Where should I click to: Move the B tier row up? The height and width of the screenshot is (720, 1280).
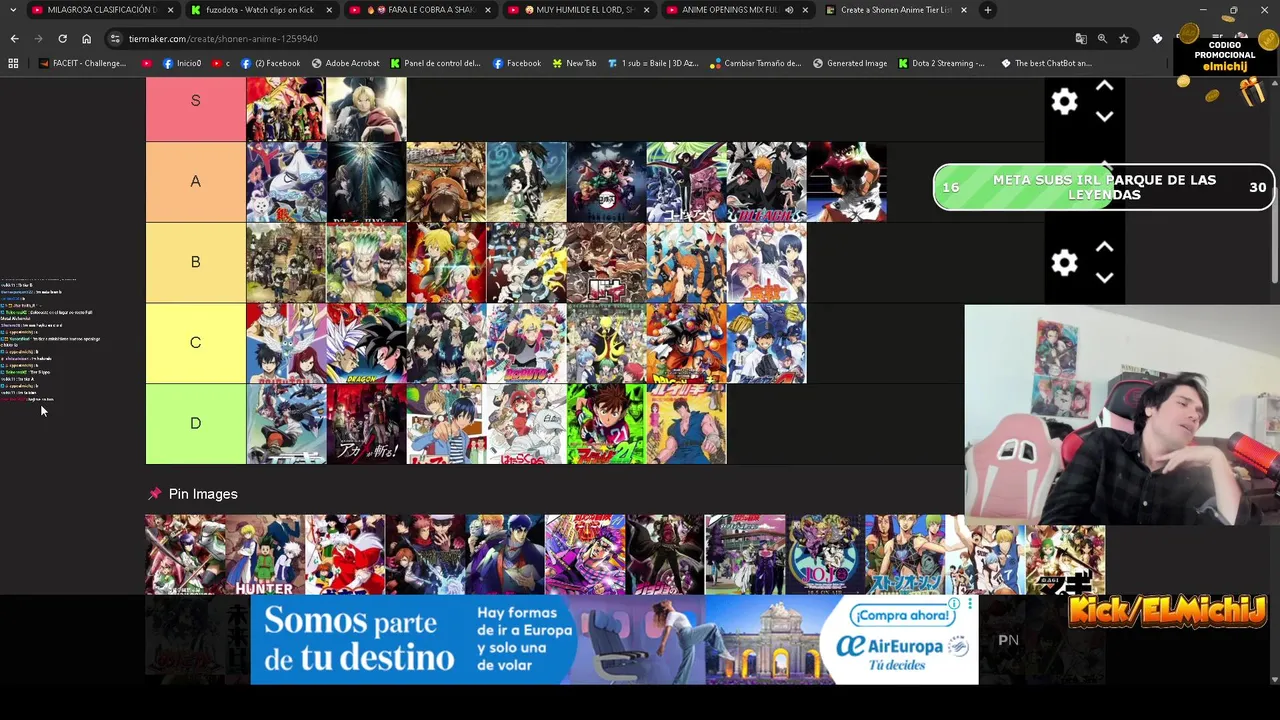1105,247
